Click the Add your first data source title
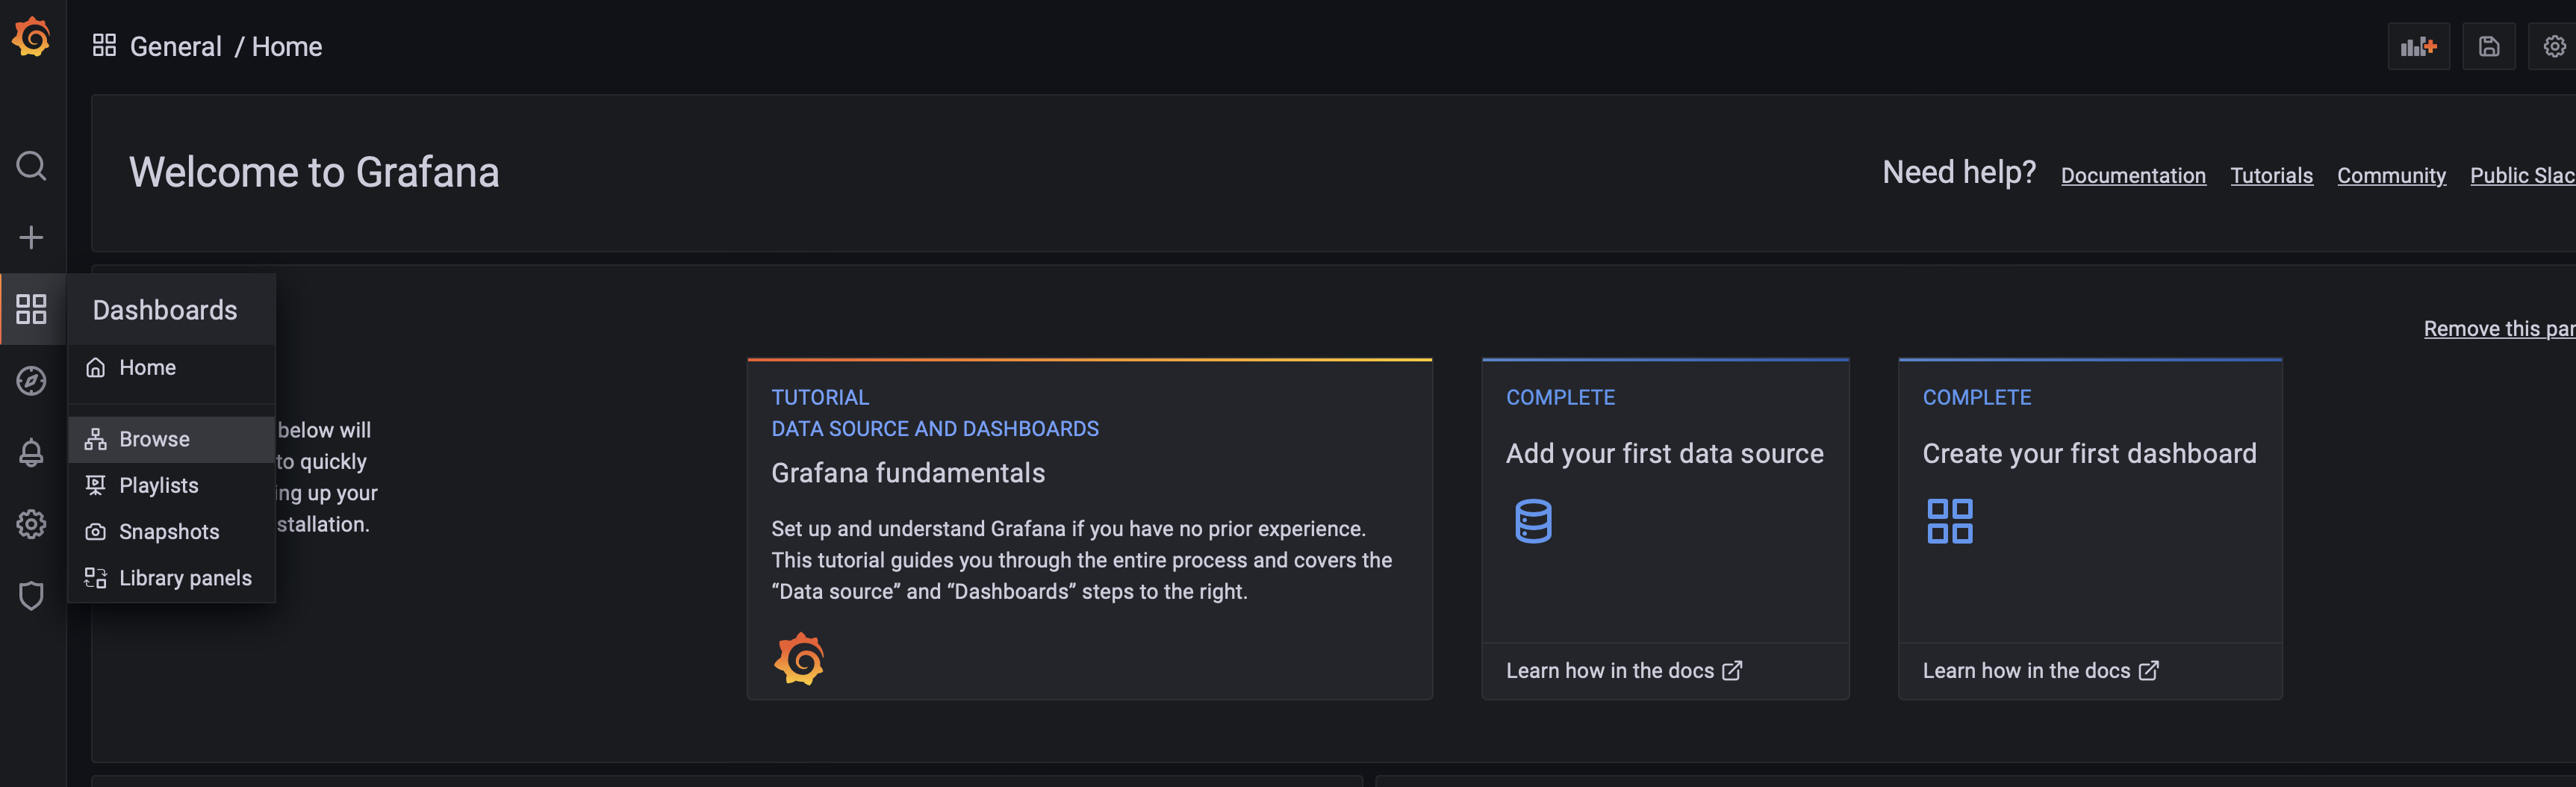 pyautogui.click(x=1664, y=454)
